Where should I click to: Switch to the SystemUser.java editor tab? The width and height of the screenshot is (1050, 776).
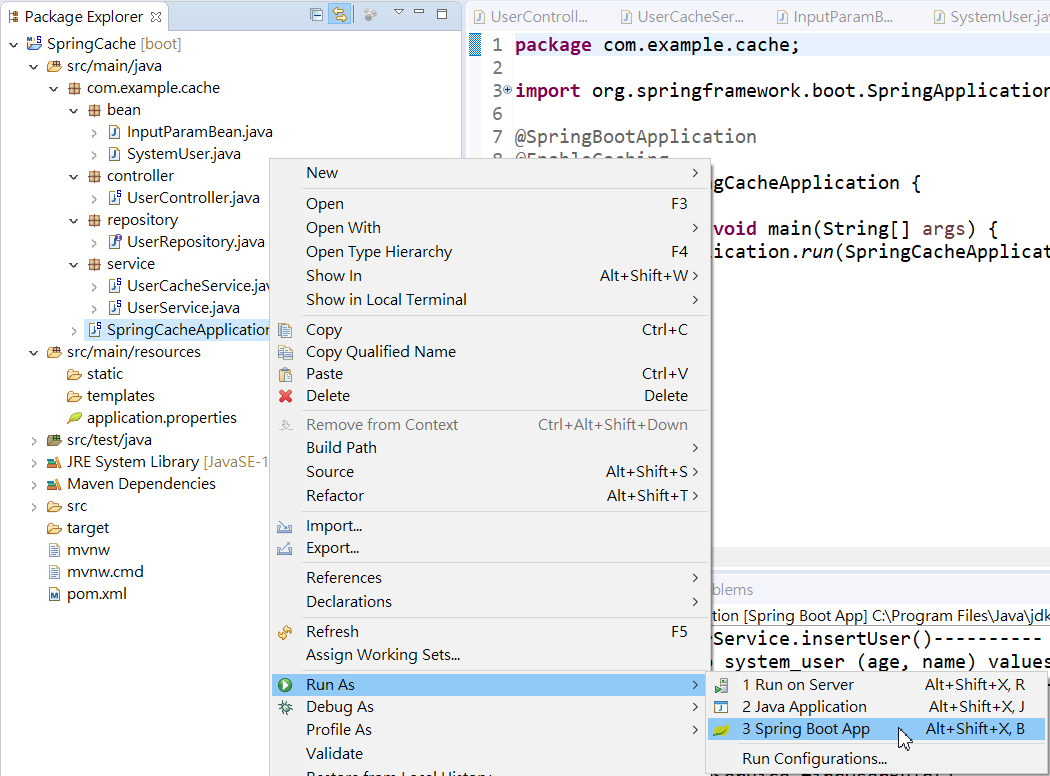(991, 17)
